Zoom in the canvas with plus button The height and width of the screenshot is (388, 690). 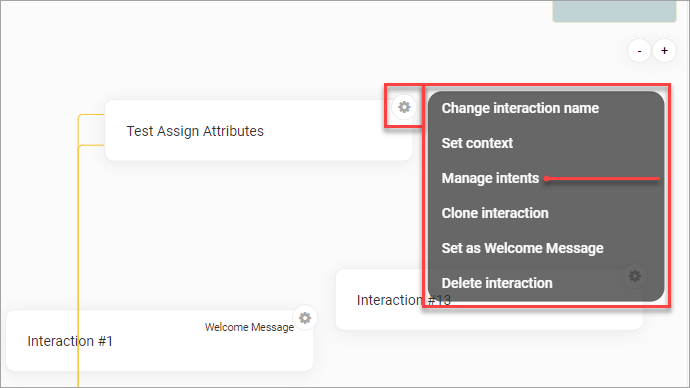click(x=664, y=51)
